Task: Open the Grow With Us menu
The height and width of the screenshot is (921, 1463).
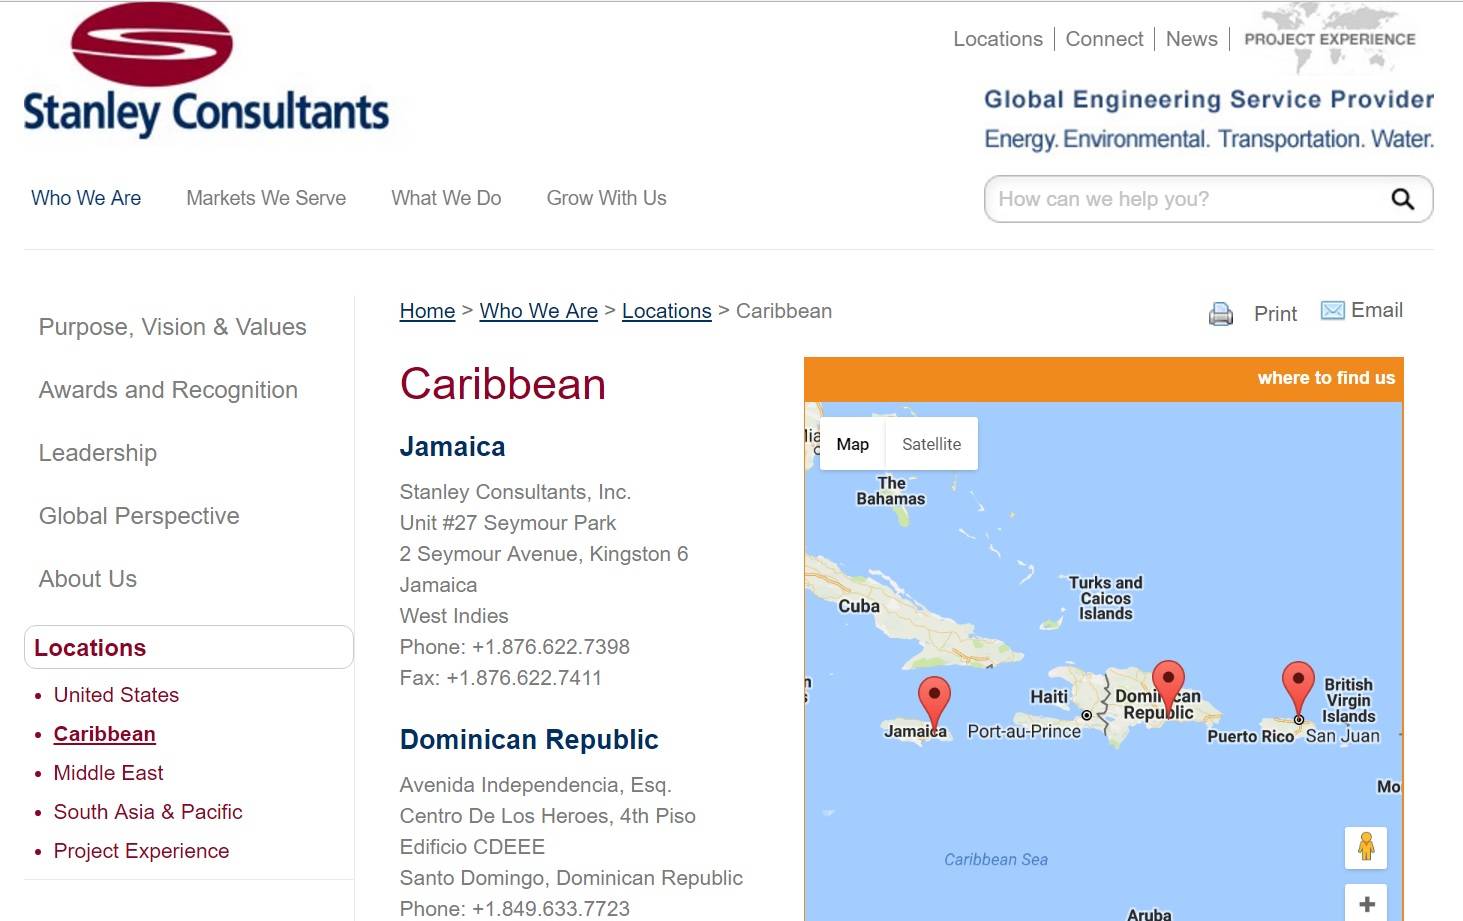Action: (606, 198)
